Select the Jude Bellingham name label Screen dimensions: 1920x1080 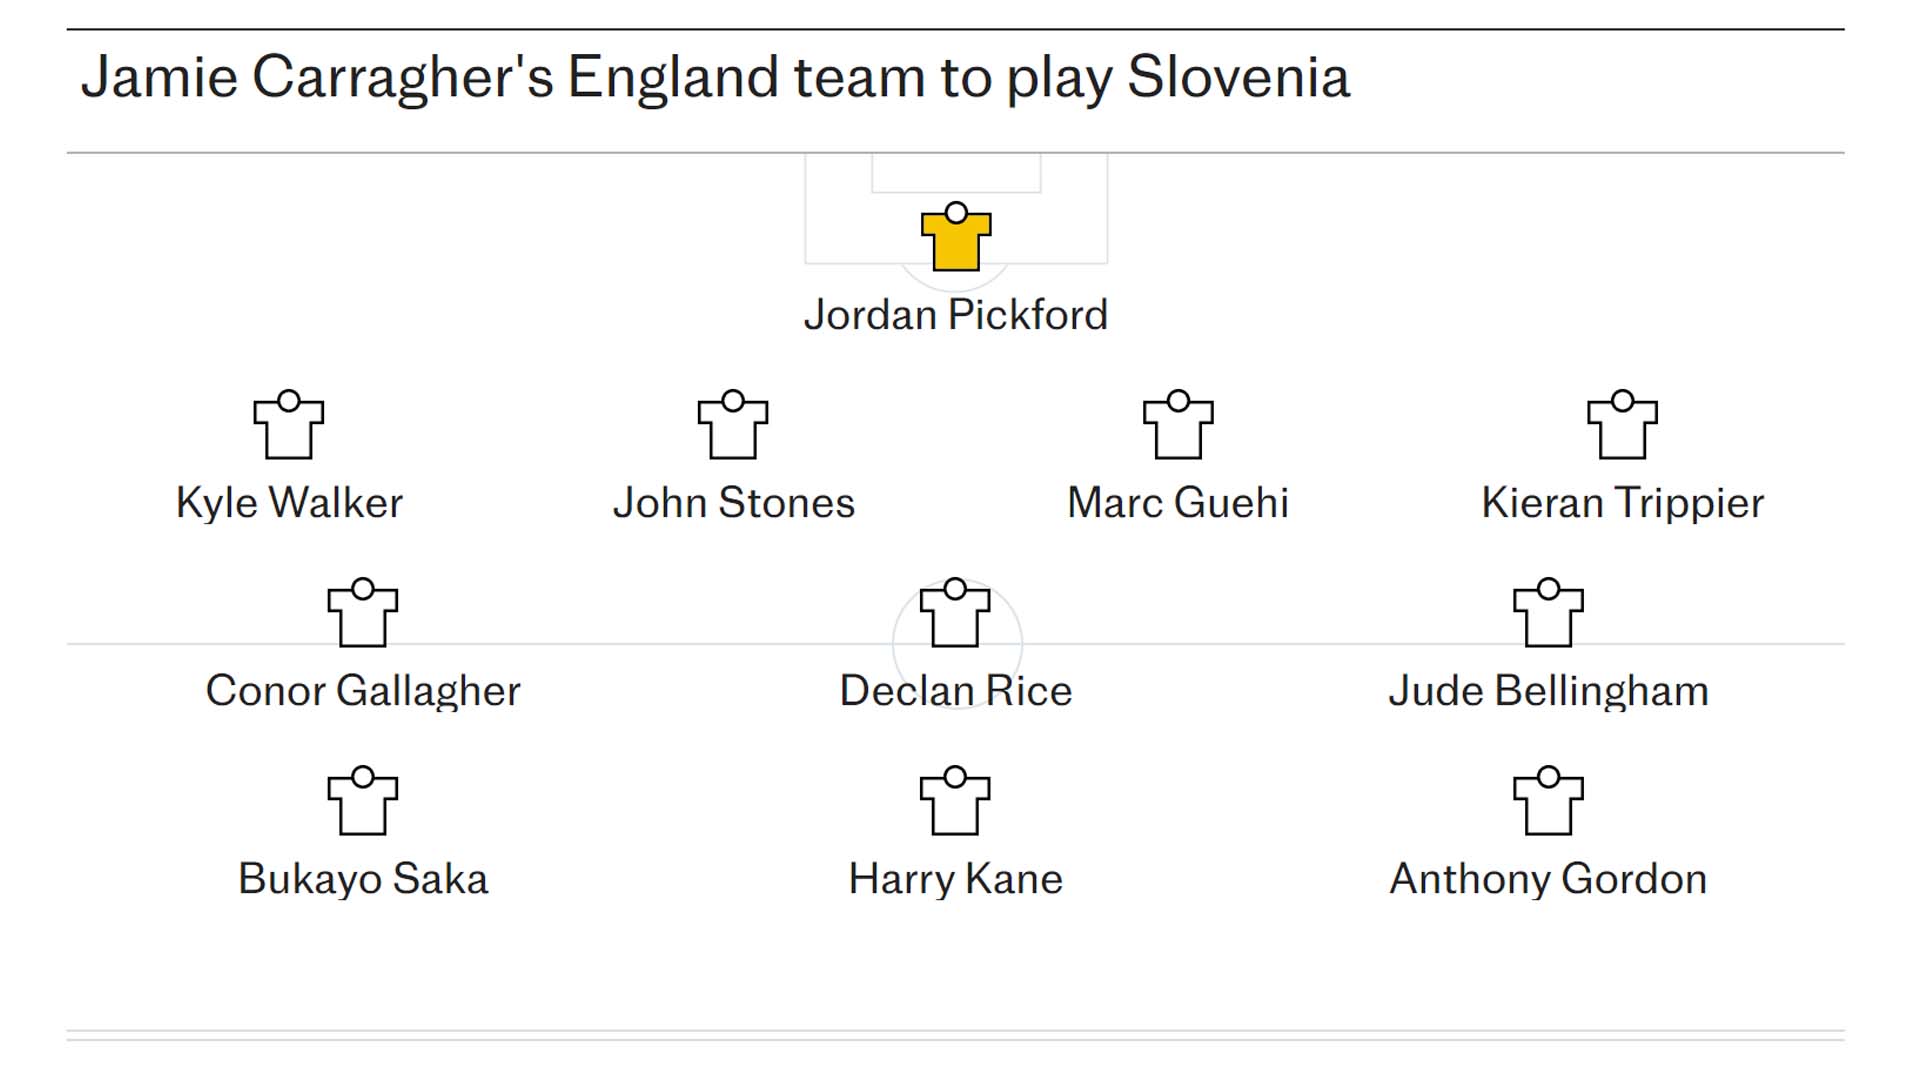(1548, 691)
